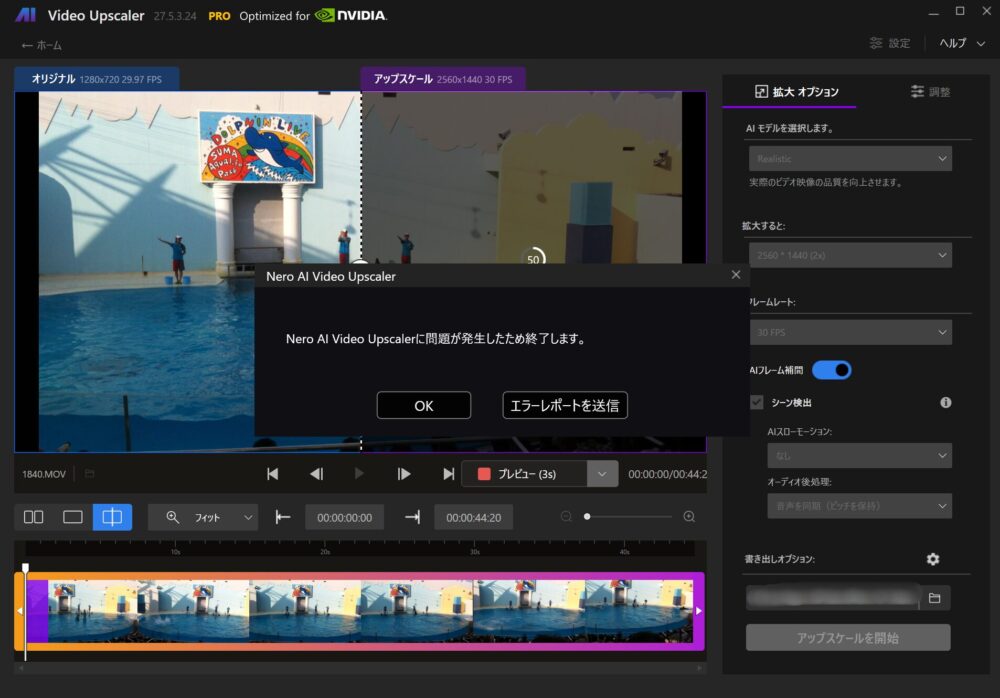Toggle AIフレーム補間 switch

(832, 370)
